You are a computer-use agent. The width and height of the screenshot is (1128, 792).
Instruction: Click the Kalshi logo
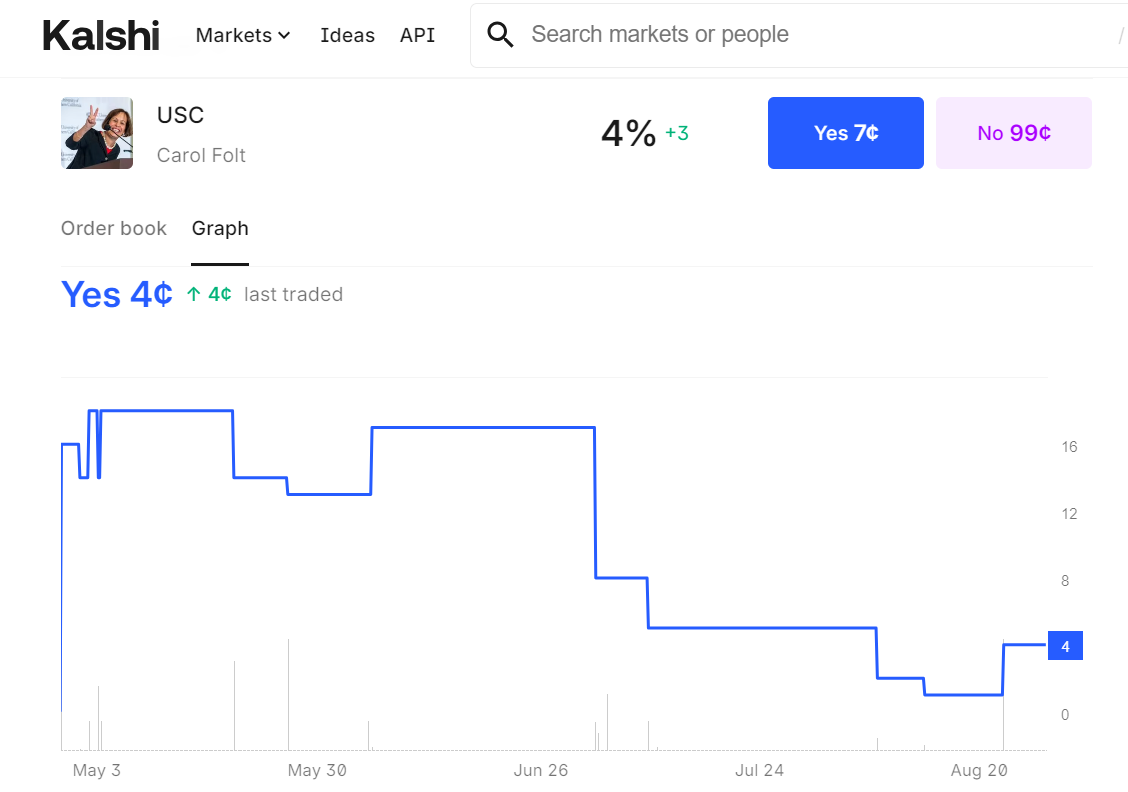(101, 35)
